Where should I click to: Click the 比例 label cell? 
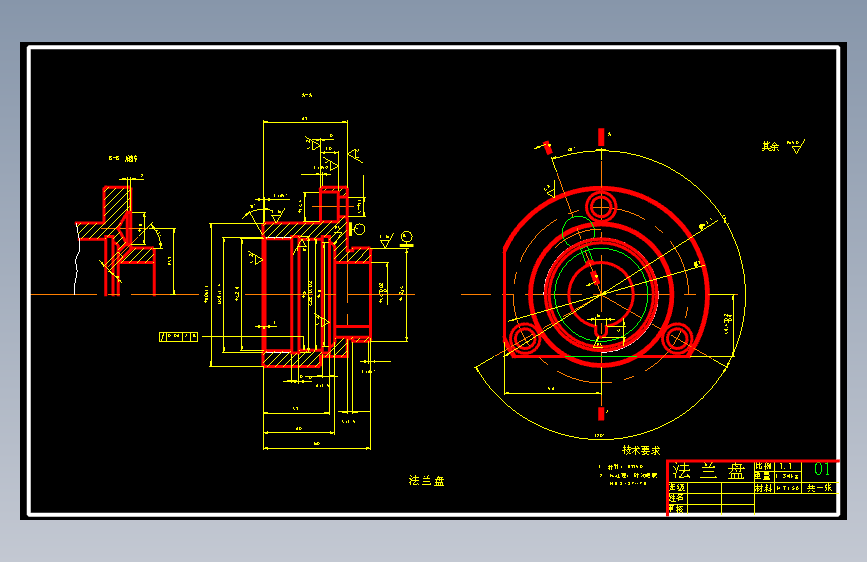764,466
